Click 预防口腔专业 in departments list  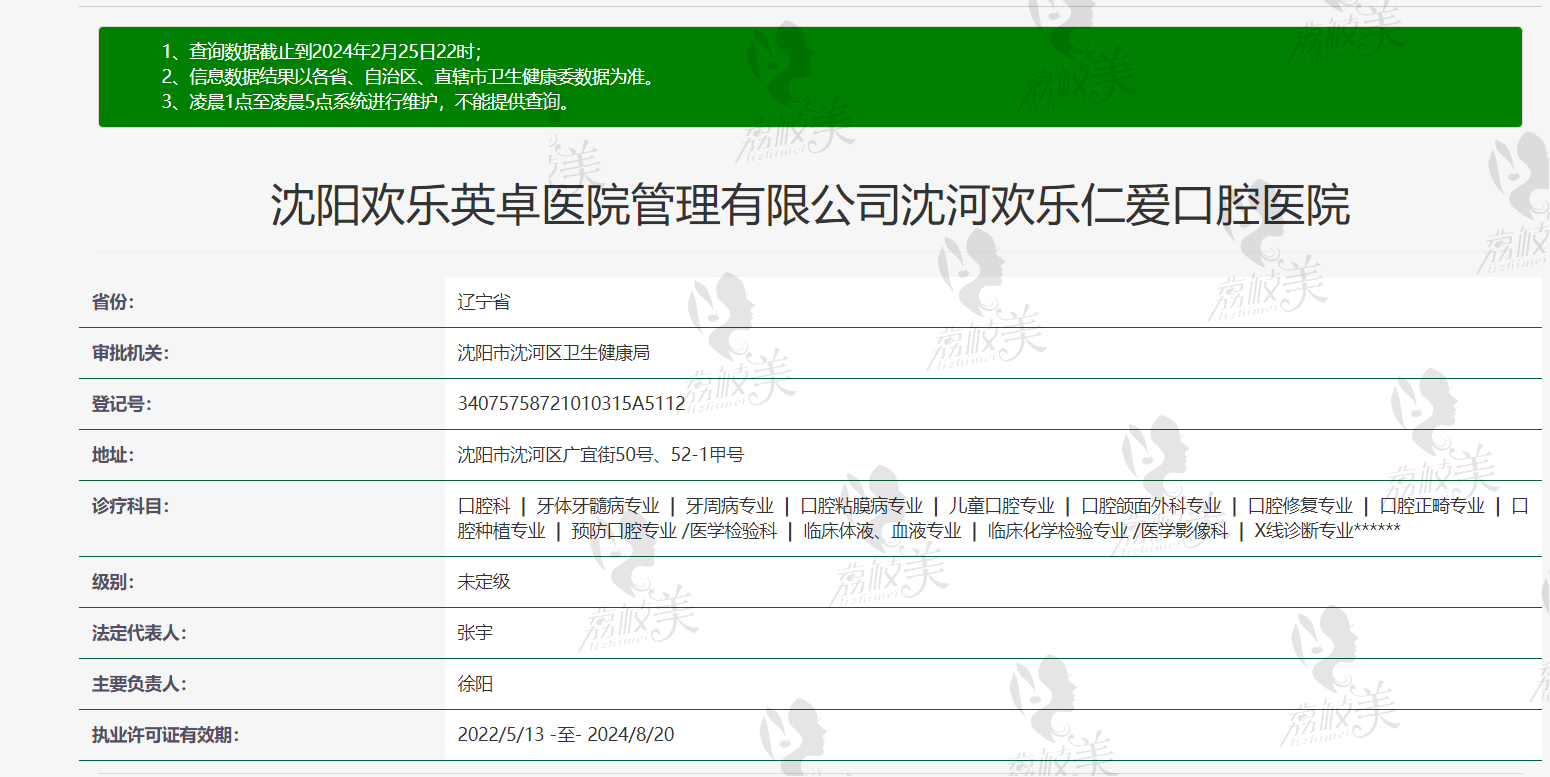624,531
